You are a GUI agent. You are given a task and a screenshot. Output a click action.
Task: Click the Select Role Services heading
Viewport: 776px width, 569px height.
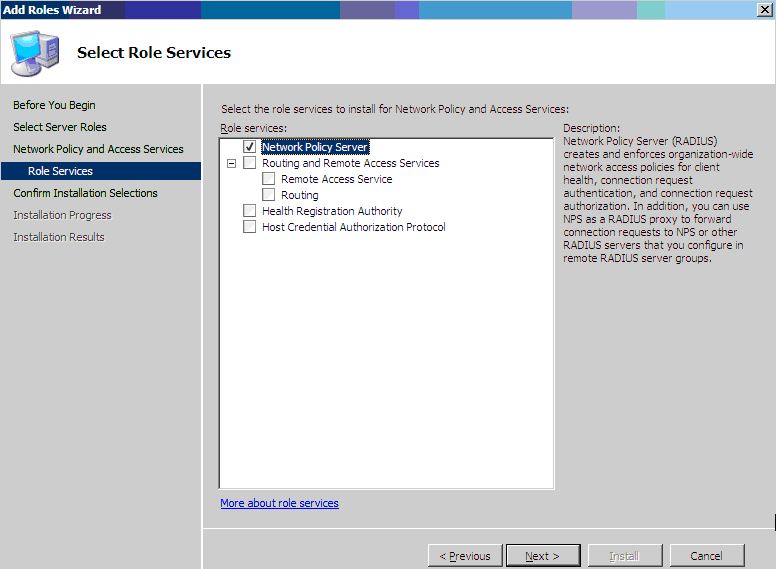(x=154, y=52)
